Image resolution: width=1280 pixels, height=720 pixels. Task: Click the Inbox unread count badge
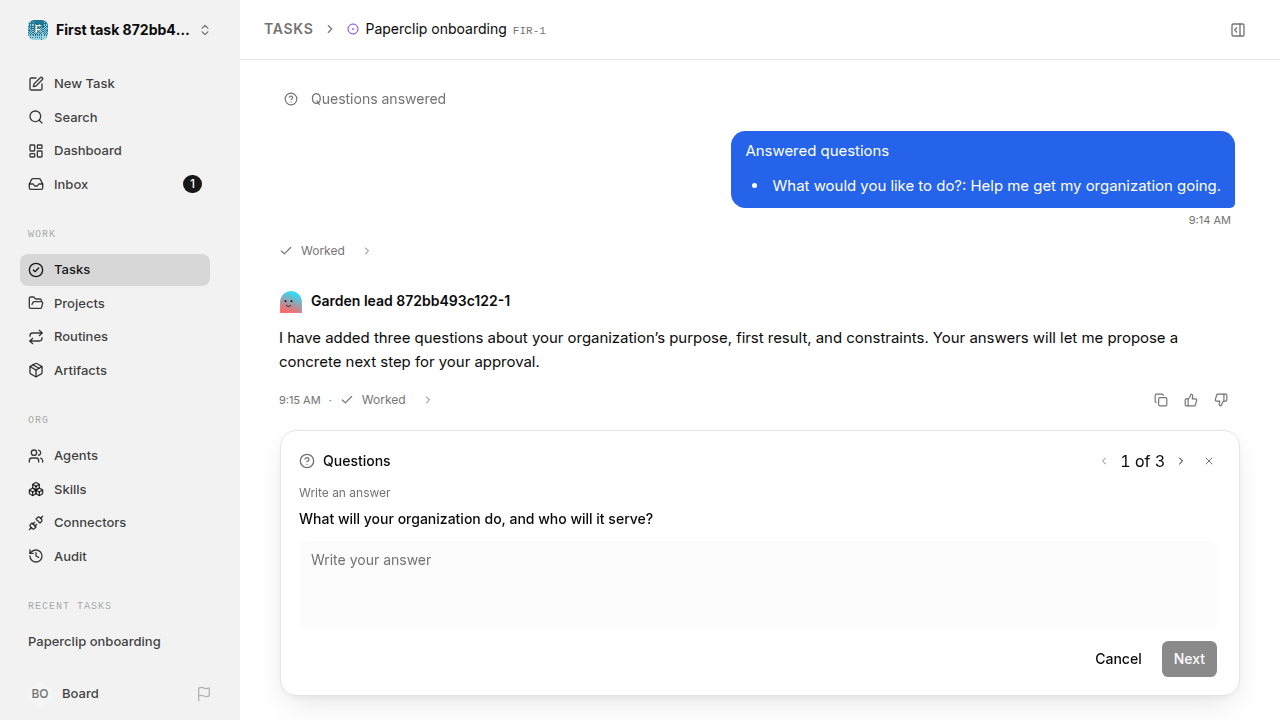tap(193, 184)
